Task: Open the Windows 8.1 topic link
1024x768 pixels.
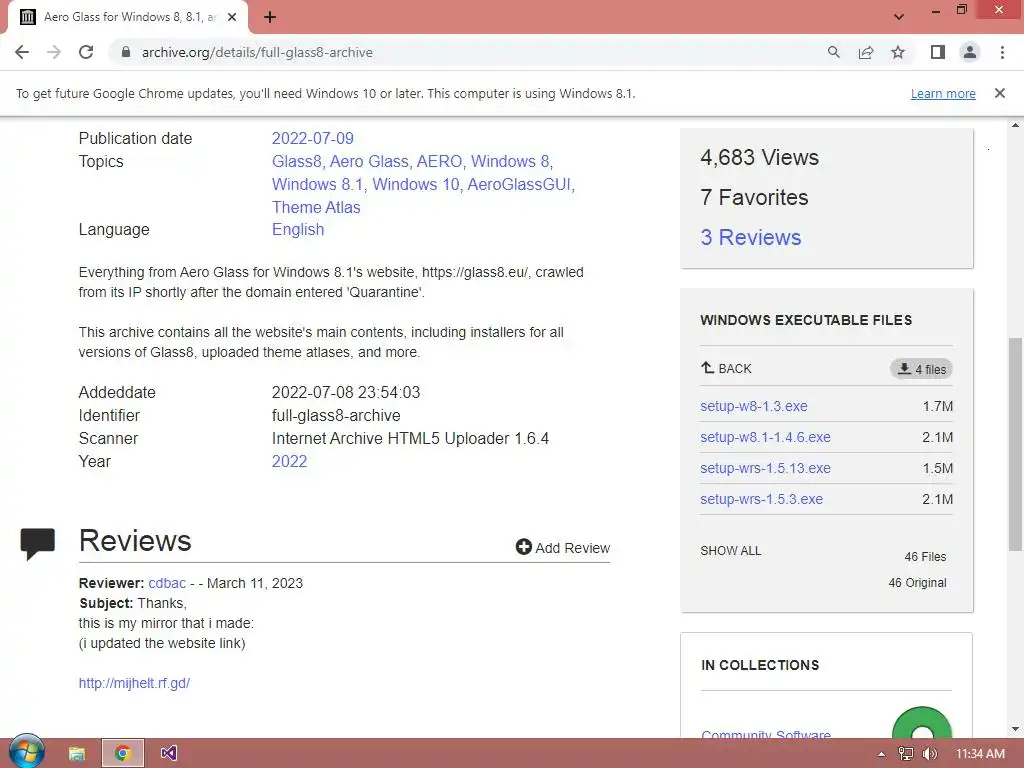Action: [x=317, y=184]
